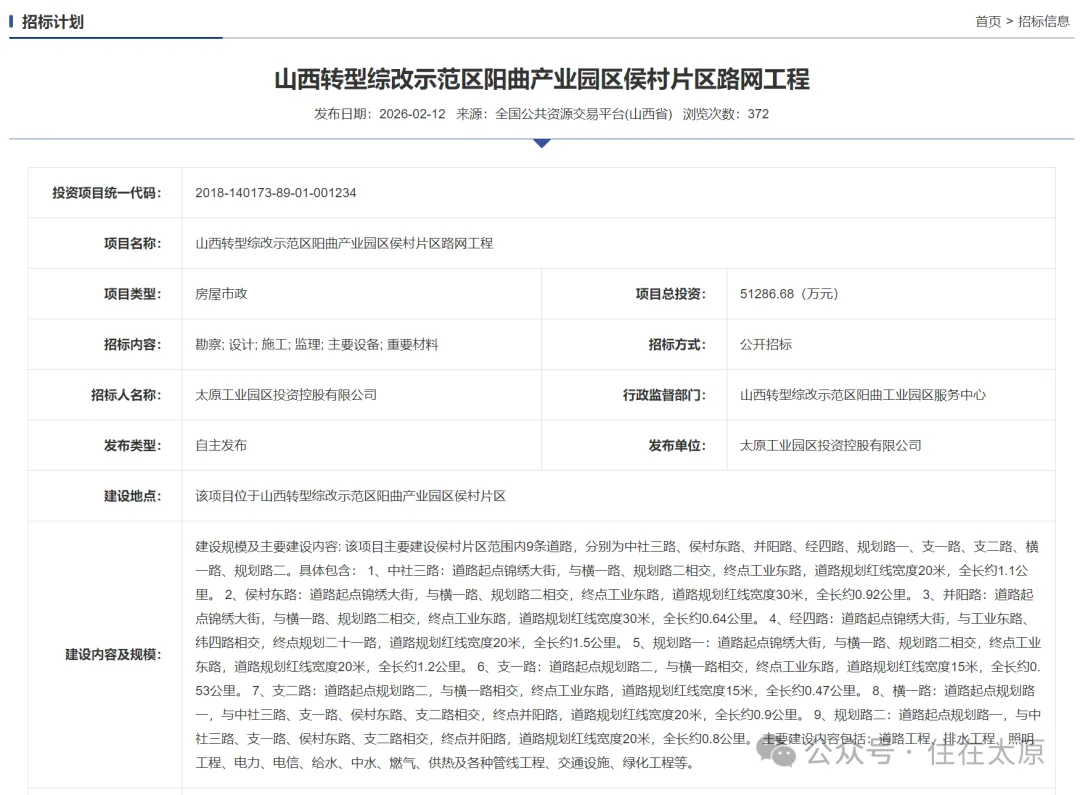The width and height of the screenshot is (1080, 795).
Task: Click the page title 山西转型综改示范区阳曲产业园区侯村片区路网工程
Action: (541, 79)
